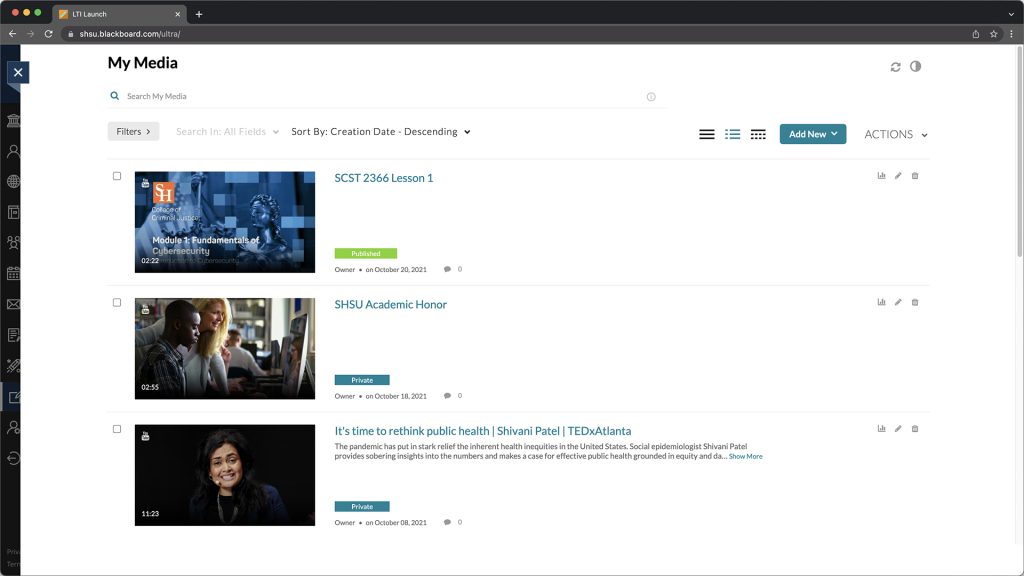This screenshot has height=576, width=1024.
Task: Expand the Filters panel
Action: point(133,131)
